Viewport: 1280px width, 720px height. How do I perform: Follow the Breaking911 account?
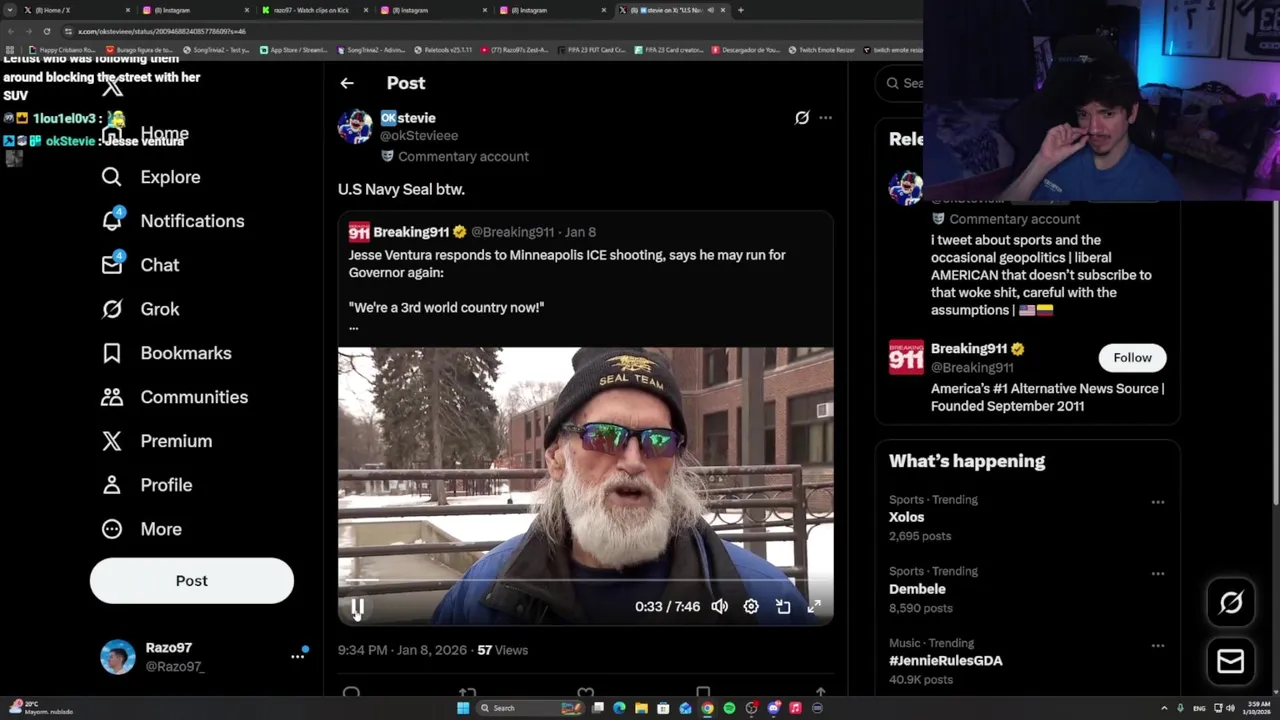[x=1132, y=357]
